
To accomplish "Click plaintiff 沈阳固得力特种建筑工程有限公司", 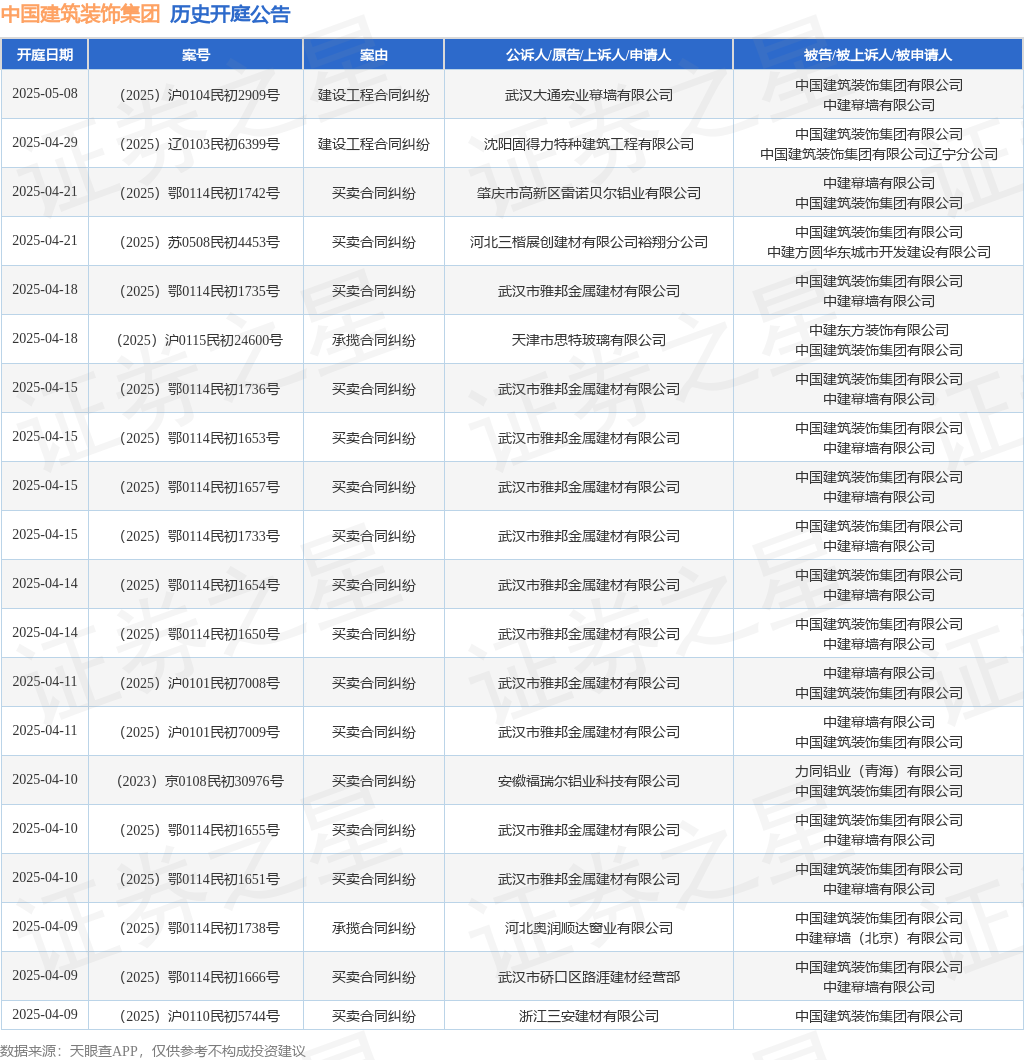I will click(589, 144).
